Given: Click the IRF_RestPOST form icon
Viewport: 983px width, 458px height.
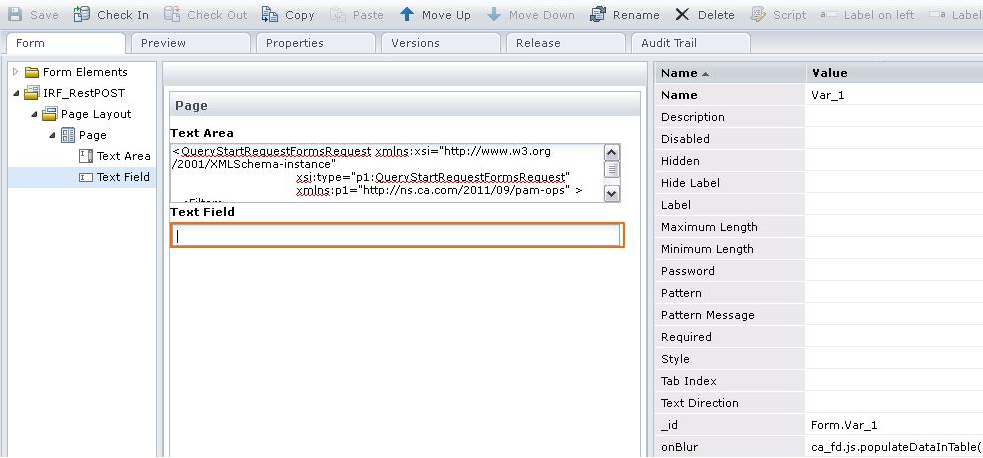Looking at the screenshot, I should click(31, 93).
